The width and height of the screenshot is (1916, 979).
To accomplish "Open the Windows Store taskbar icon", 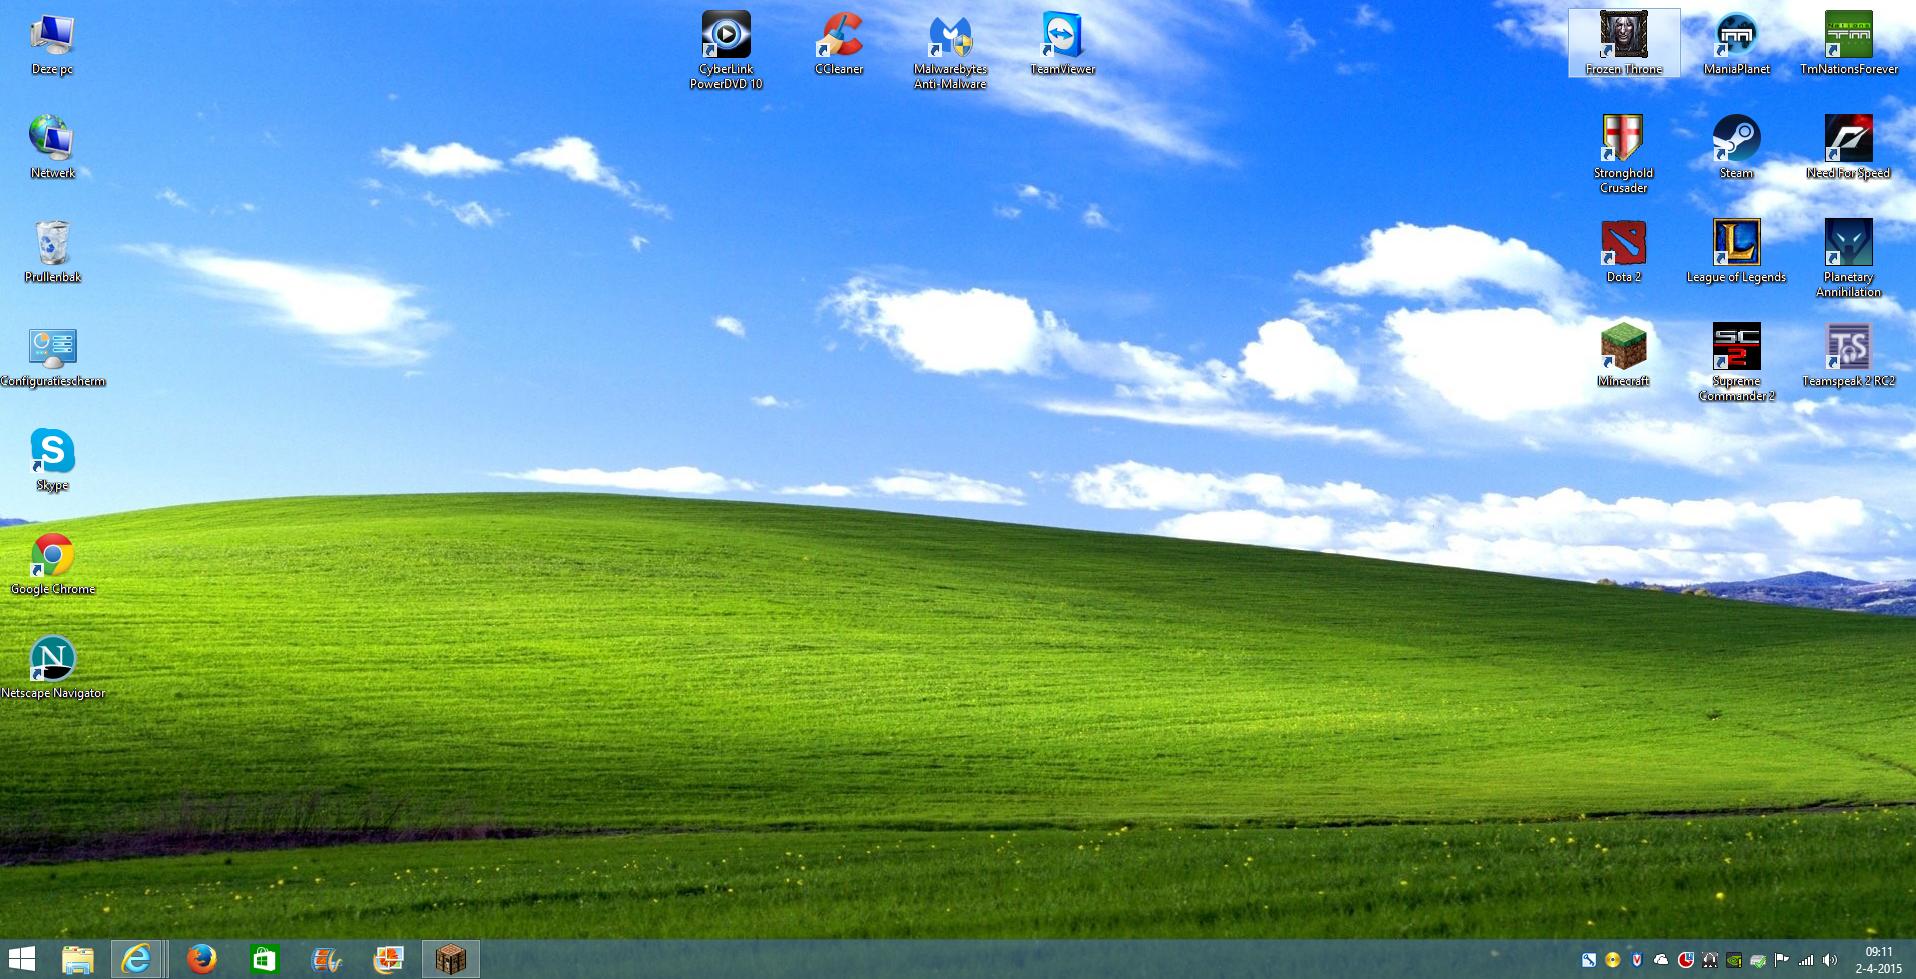I will point(264,960).
